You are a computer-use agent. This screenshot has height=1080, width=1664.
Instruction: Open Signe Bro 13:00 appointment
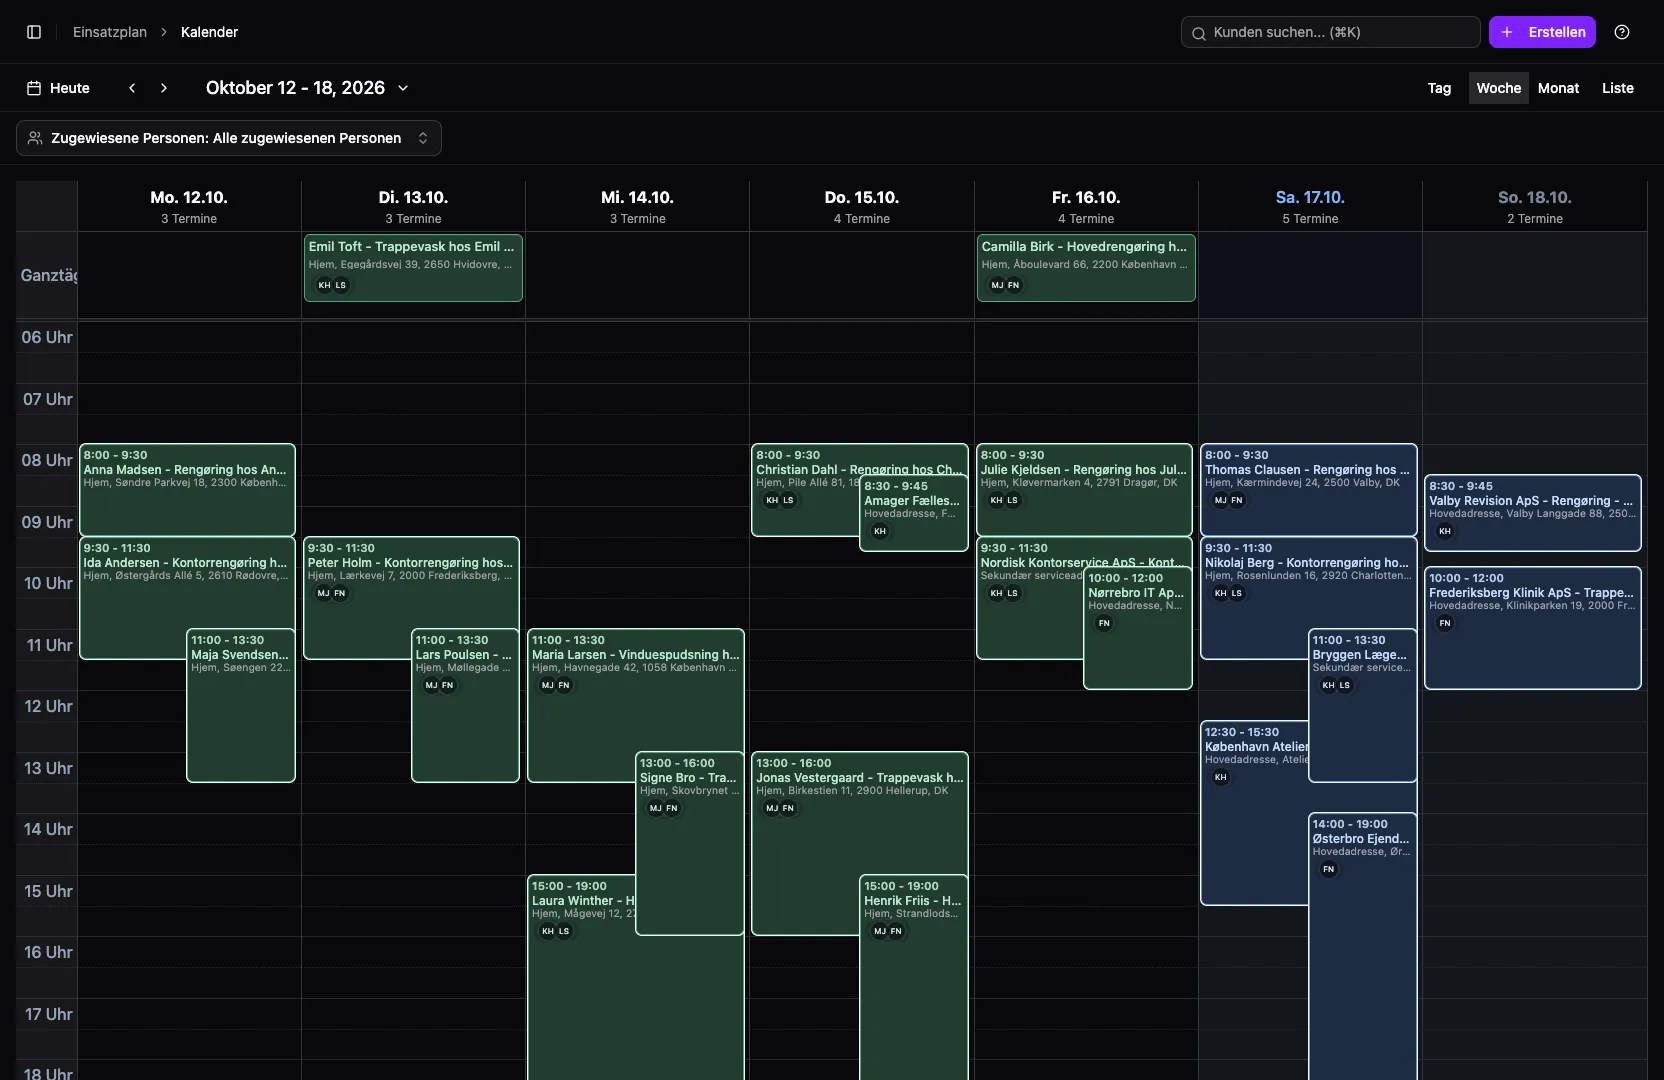[690, 843]
